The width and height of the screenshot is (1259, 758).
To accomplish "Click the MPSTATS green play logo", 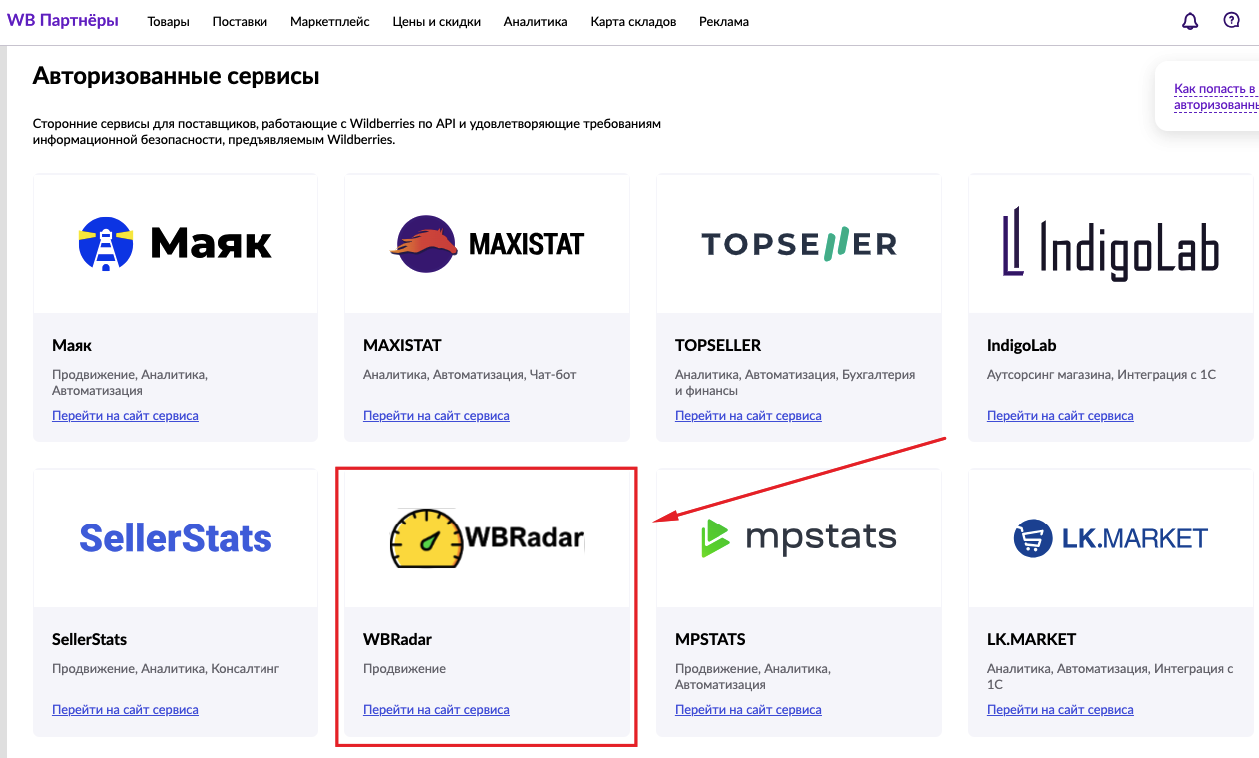I will 716,538.
